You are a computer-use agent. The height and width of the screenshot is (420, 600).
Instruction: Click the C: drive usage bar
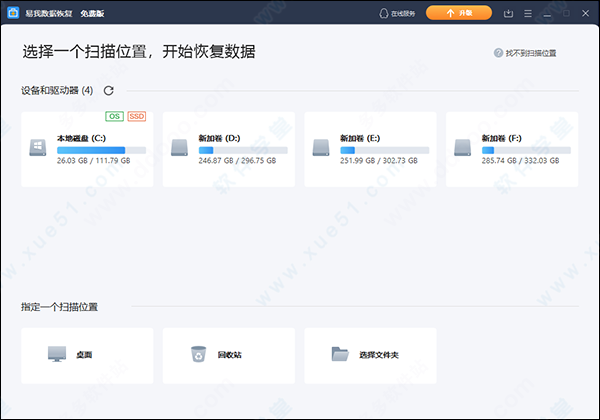click(101, 150)
